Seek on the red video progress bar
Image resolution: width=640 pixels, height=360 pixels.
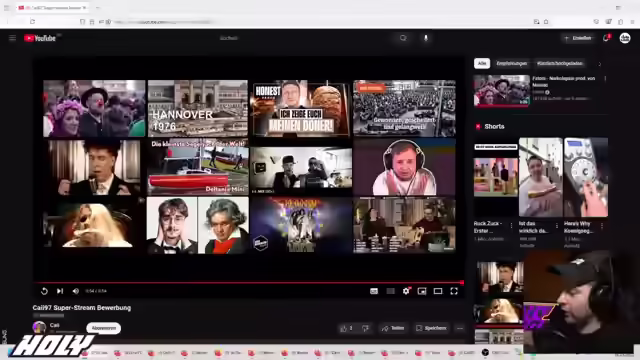(x=249, y=282)
